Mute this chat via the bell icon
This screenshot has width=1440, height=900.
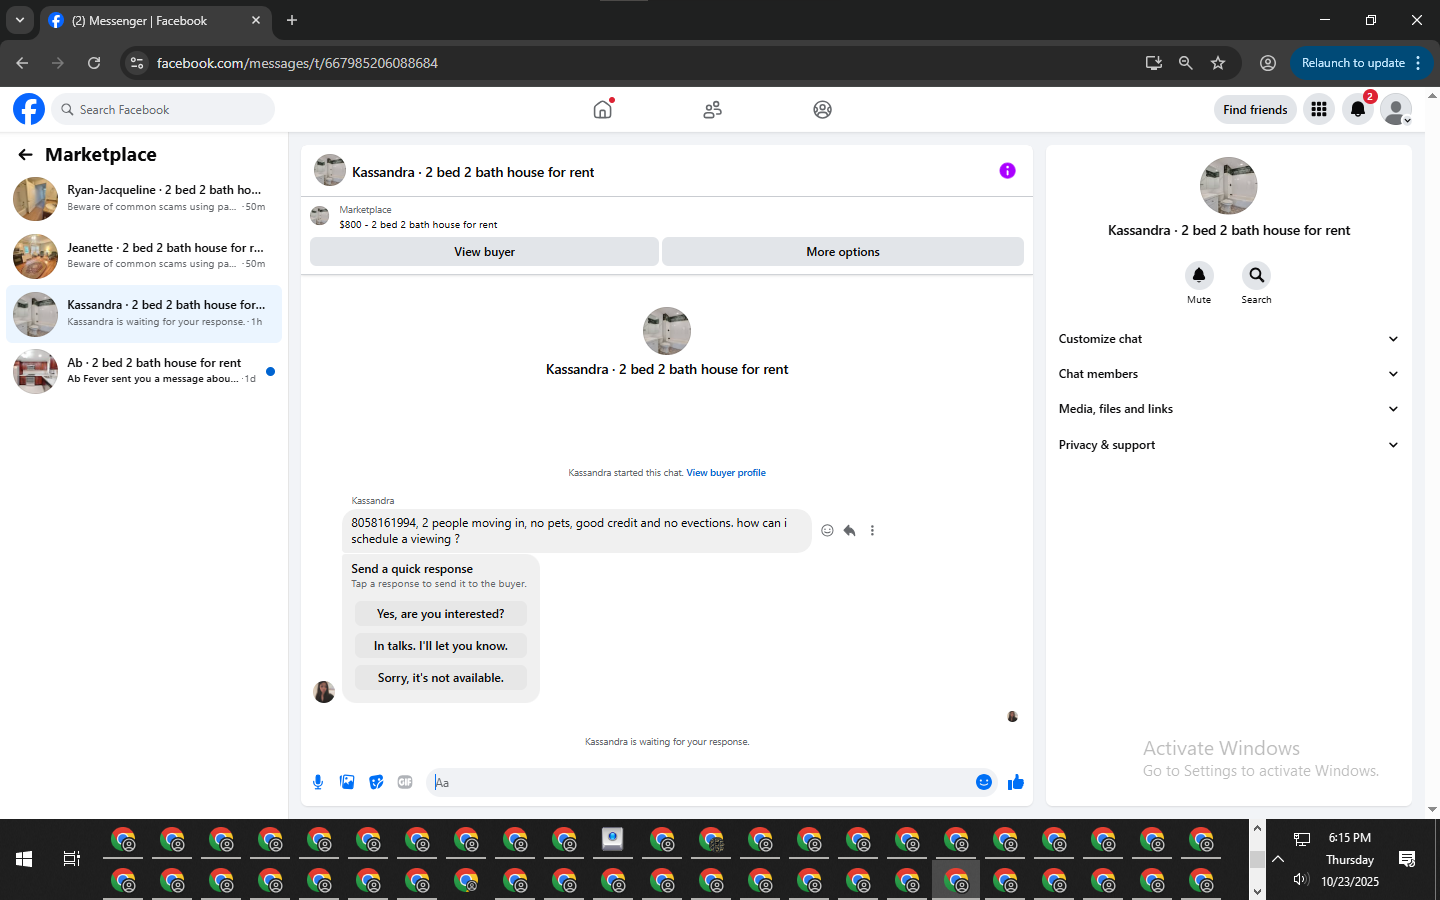click(x=1199, y=275)
